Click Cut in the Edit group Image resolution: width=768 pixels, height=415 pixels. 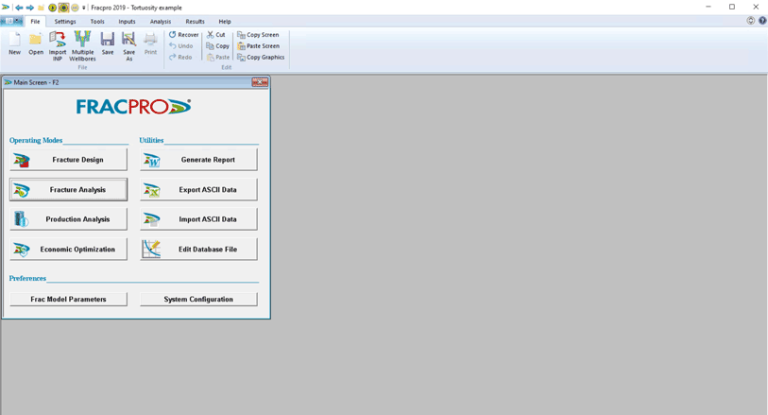pos(216,35)
